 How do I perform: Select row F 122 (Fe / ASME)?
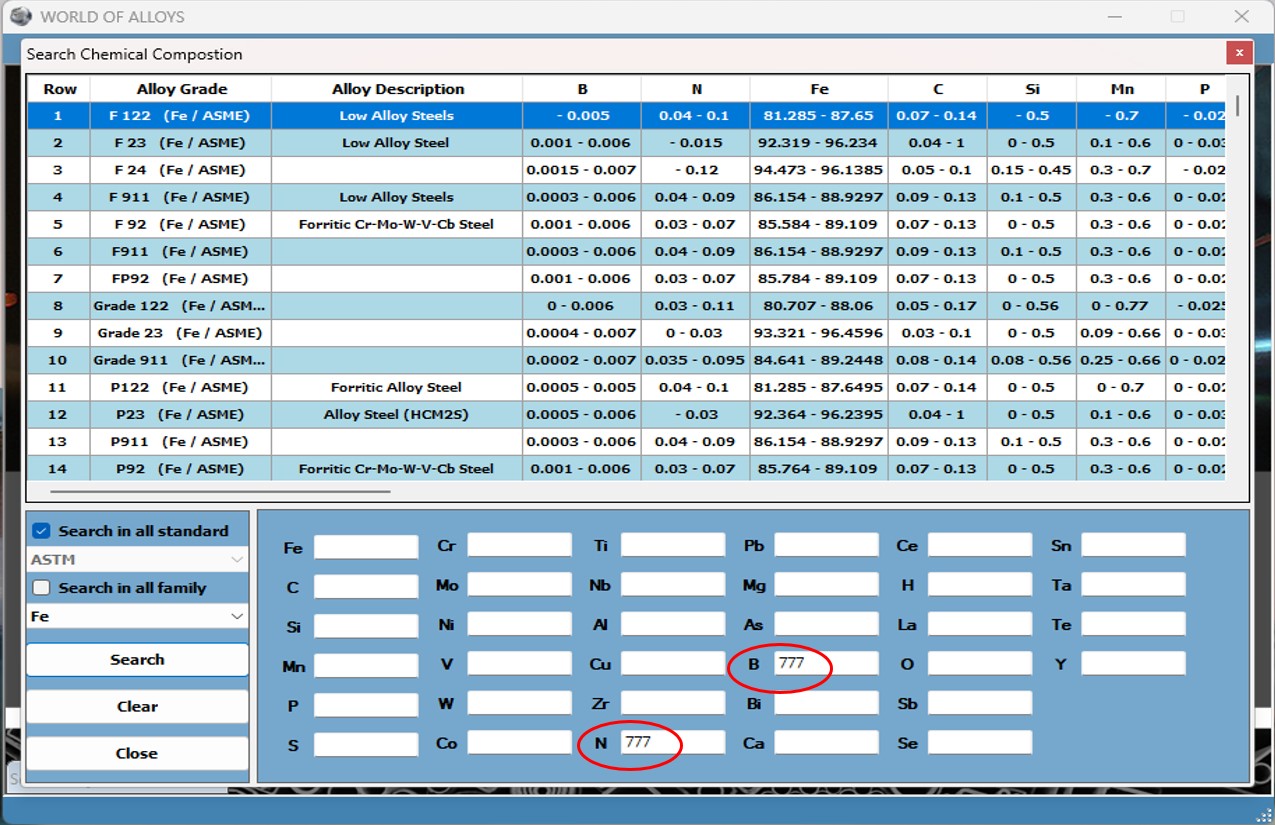click(x=627, y=115)
